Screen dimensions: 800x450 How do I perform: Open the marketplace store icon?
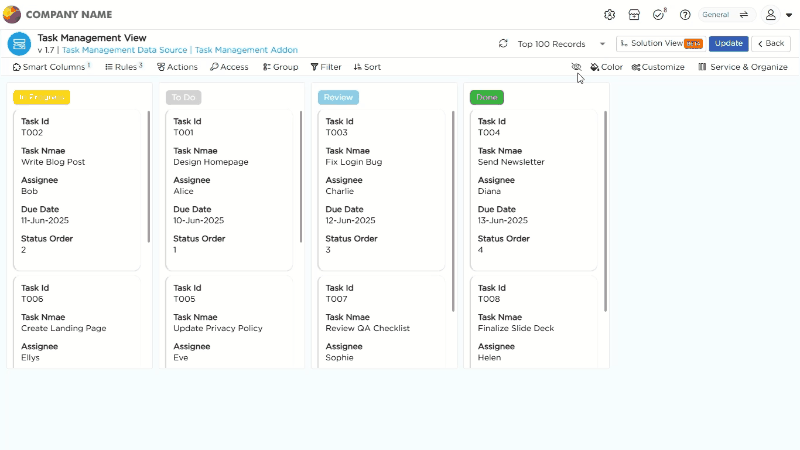(634, 15)
